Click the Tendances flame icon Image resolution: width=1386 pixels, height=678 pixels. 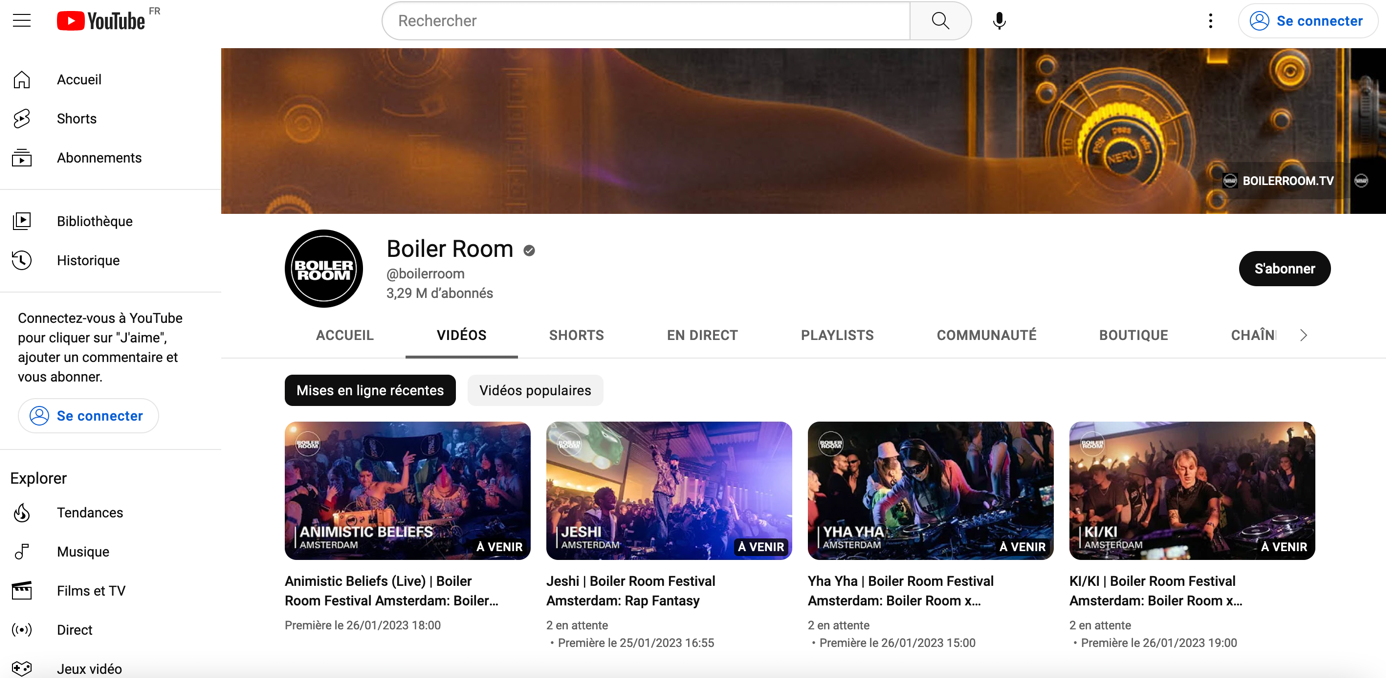[x=22, y=513]
